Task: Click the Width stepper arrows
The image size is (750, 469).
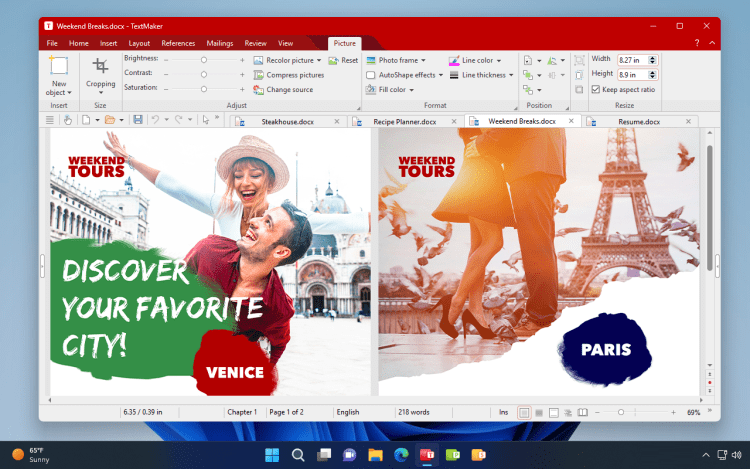Action: (652, 60)
